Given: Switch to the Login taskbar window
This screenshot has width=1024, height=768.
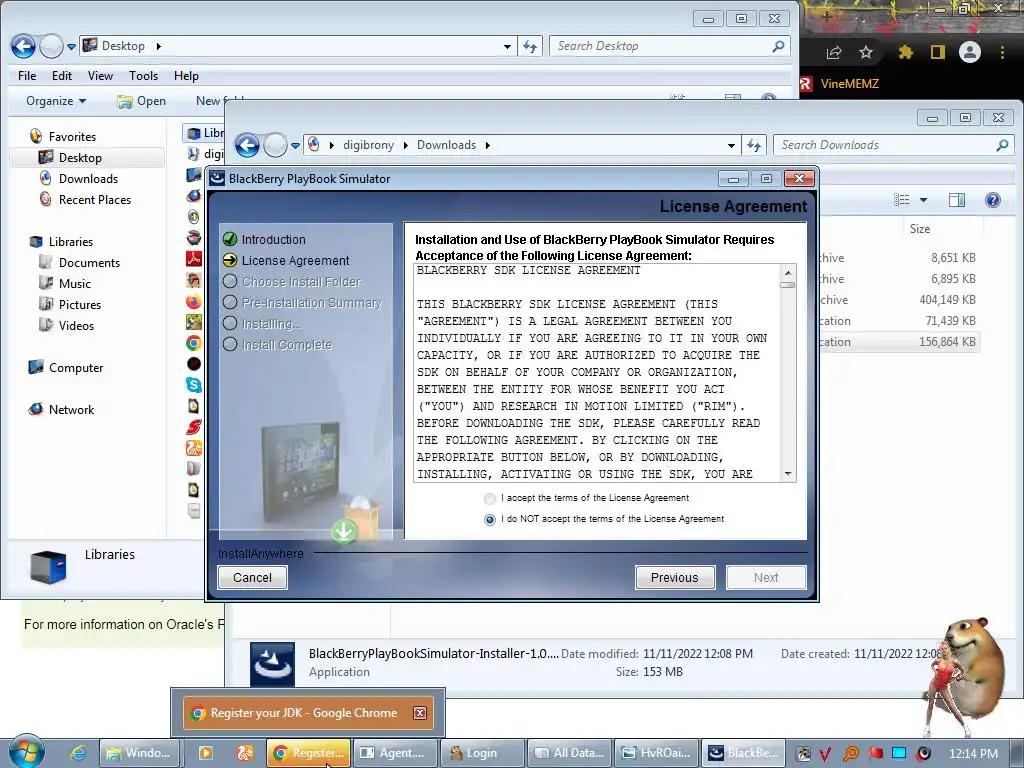Looking at the screenshot, I should 482,753.
